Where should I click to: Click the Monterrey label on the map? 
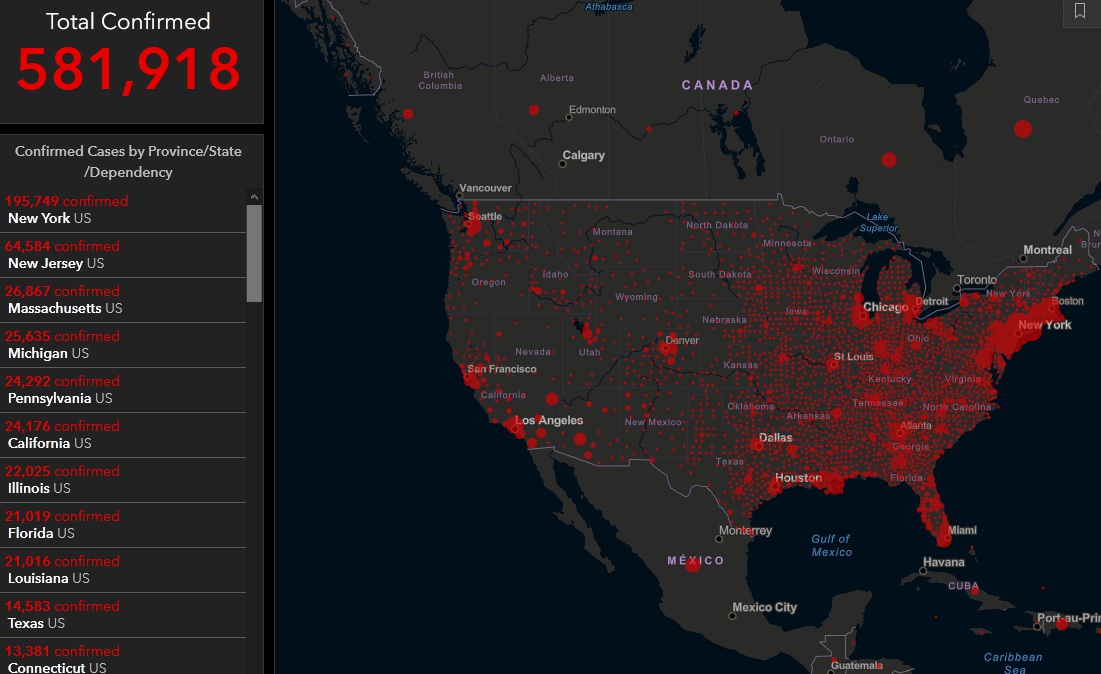[x=745, y=531]
